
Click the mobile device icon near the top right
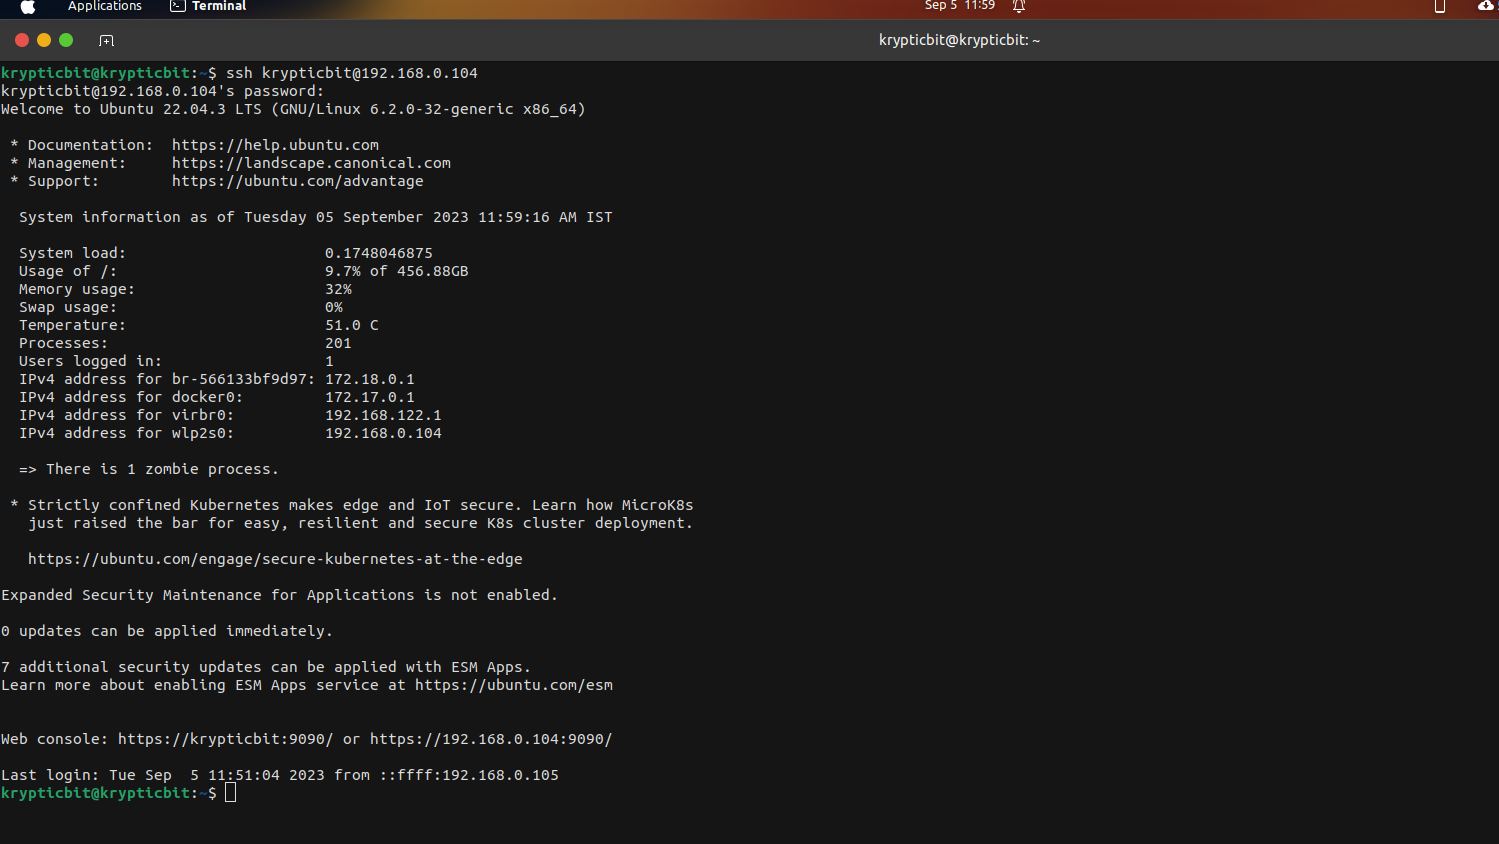(1439, 6)
